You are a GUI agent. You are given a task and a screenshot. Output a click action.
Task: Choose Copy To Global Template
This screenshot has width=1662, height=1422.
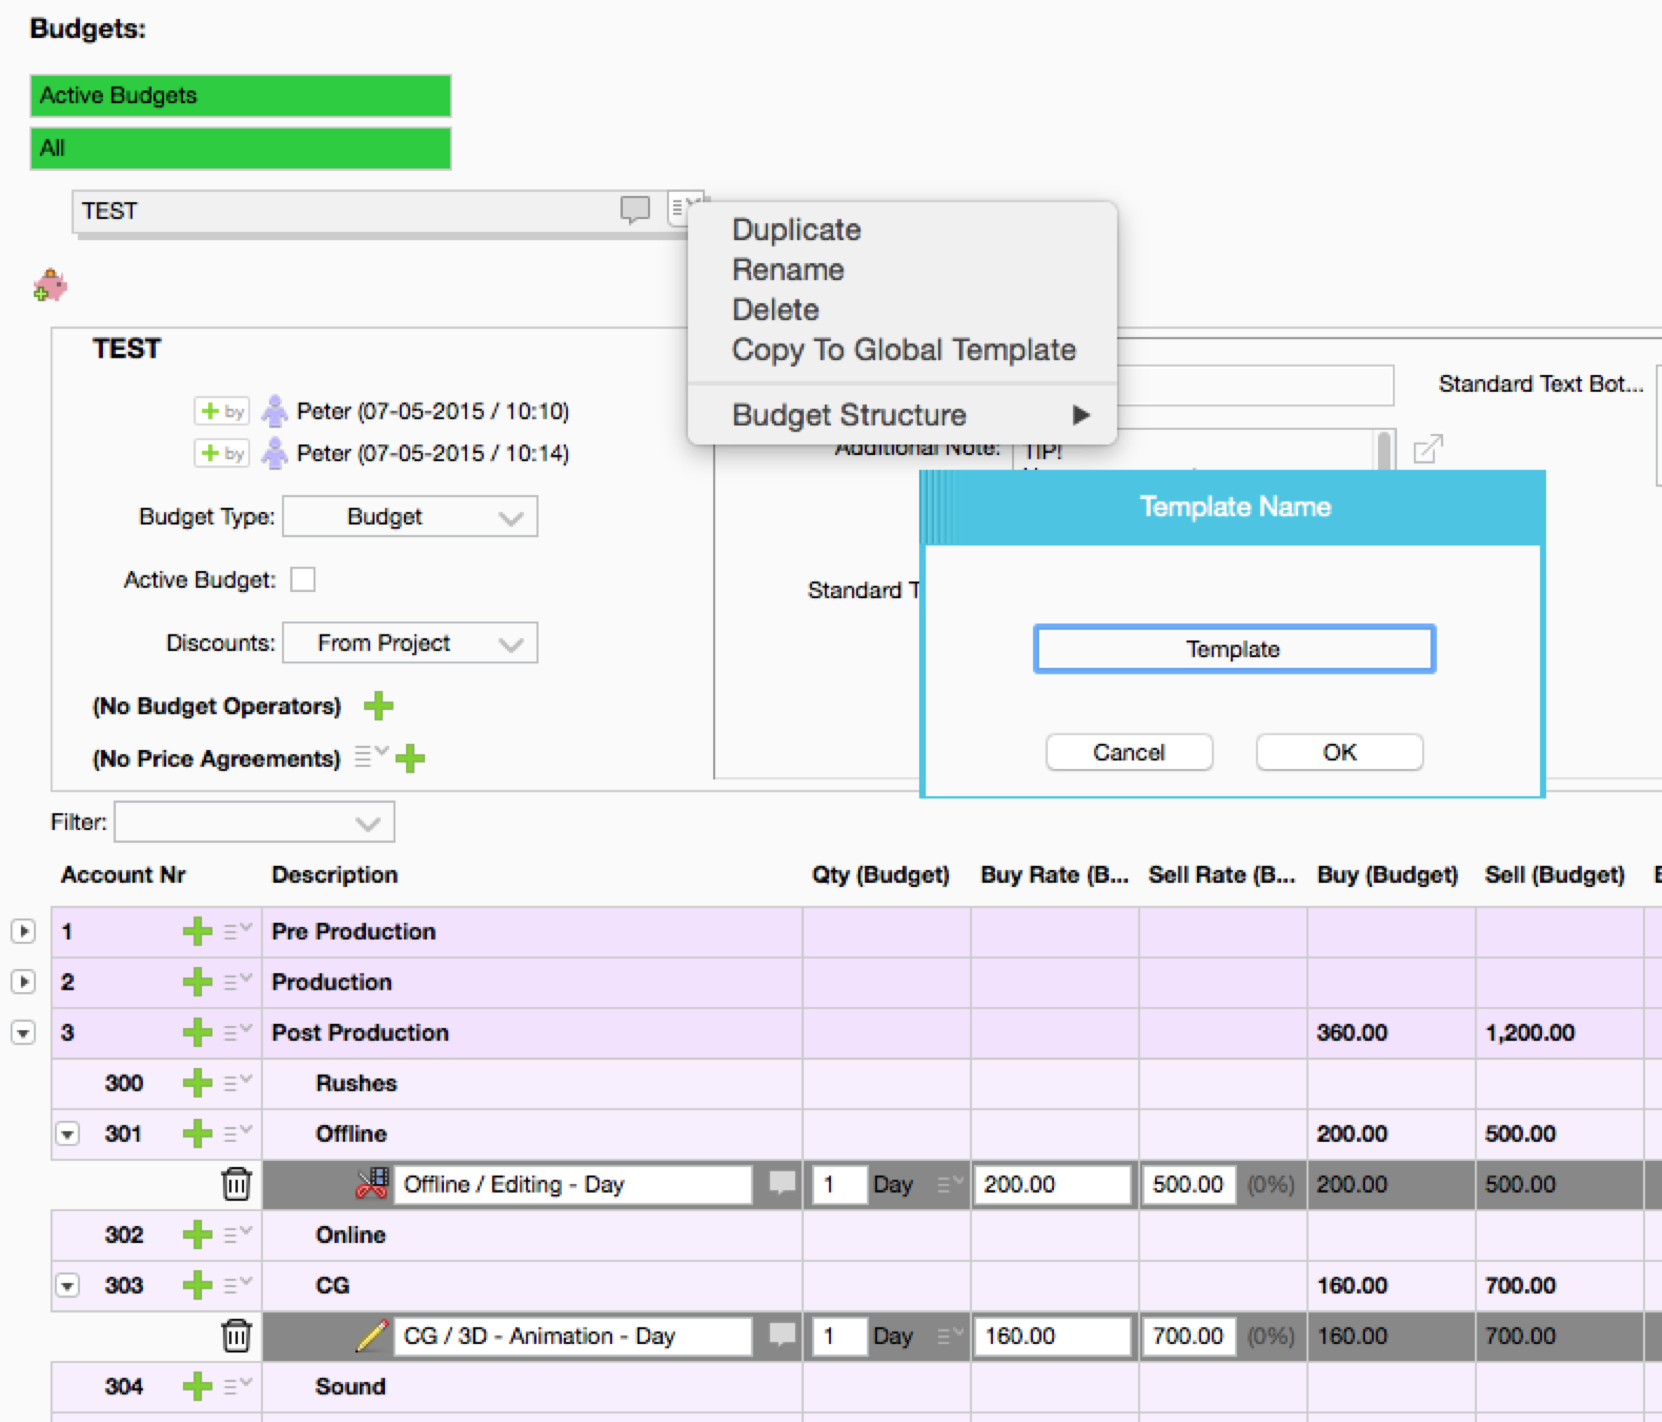(904, 349)
